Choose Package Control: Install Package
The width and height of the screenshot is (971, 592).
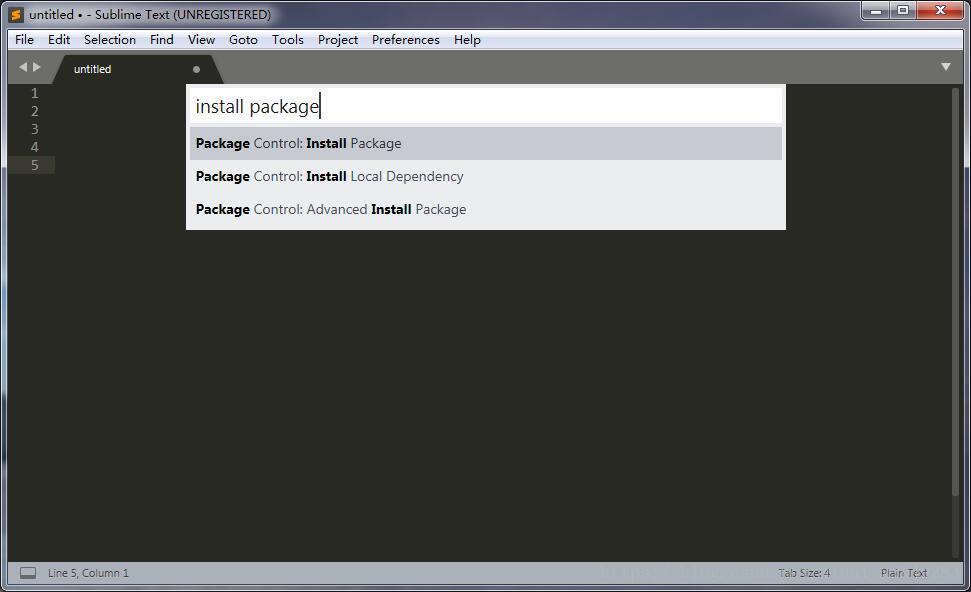point(486,143)
